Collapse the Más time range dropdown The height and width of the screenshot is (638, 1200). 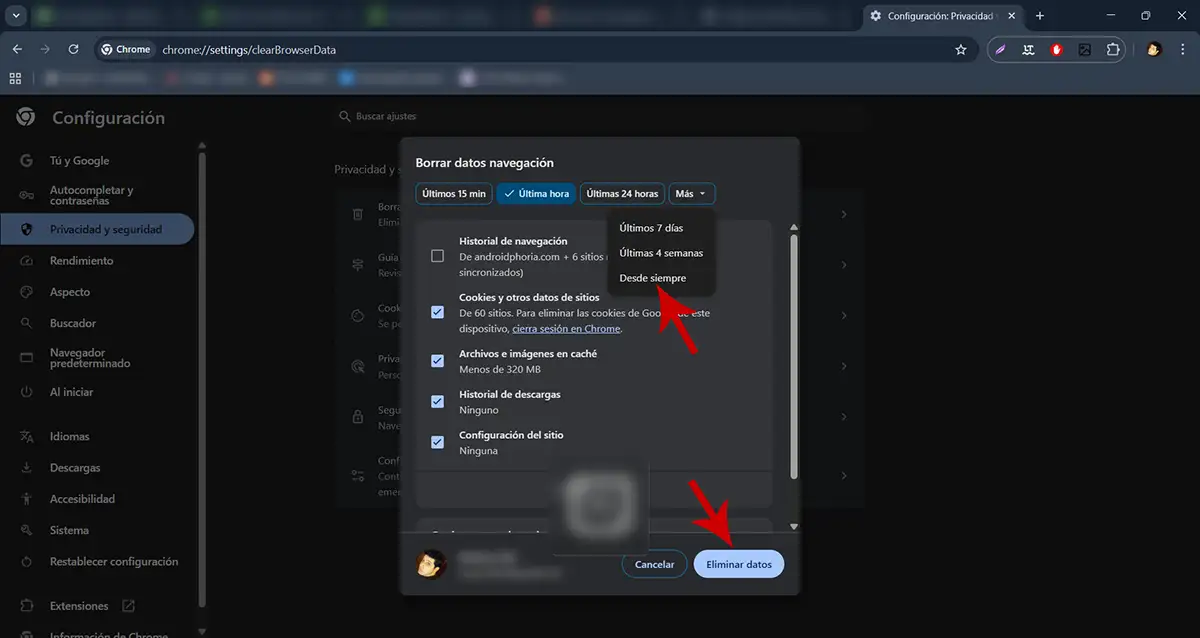(x=691, y=194)
